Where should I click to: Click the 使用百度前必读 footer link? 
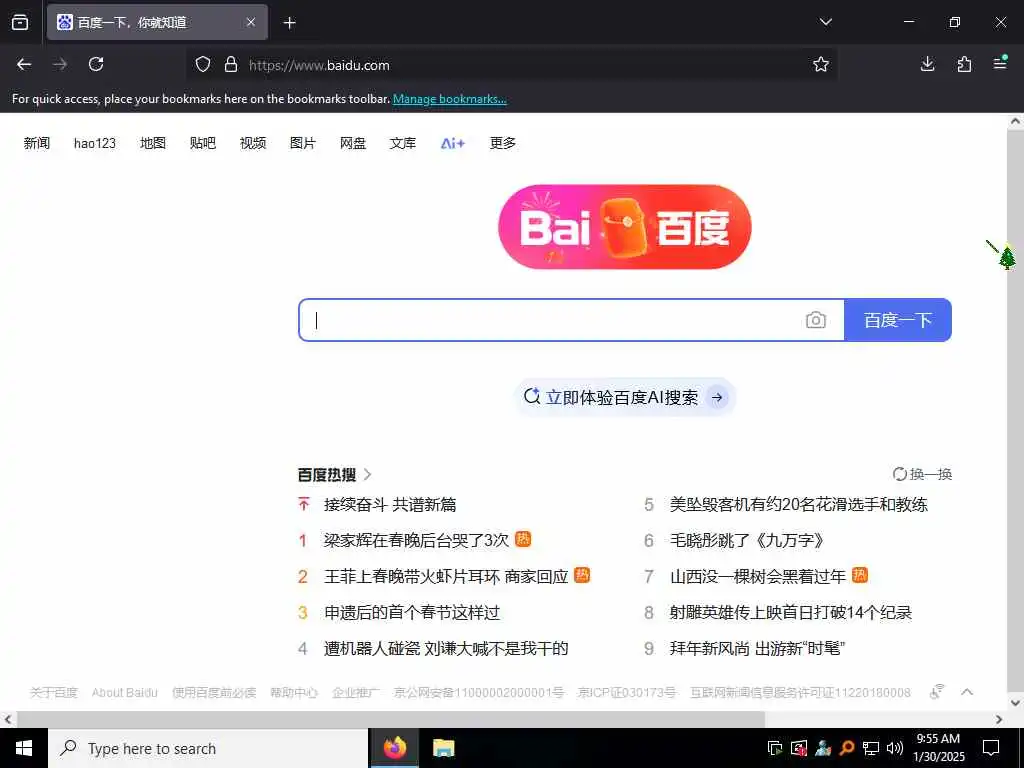214,692
